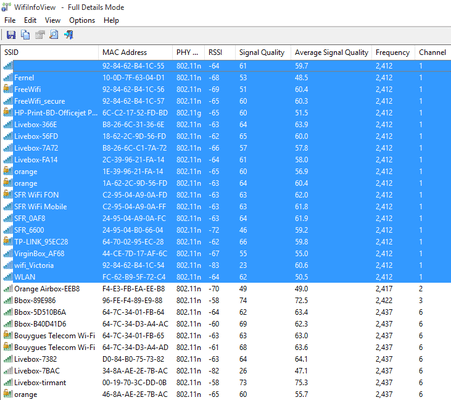The width and height of the screenshot is (451, 400).
Task: Click the 2,417 frequency value
Action: 384,289
